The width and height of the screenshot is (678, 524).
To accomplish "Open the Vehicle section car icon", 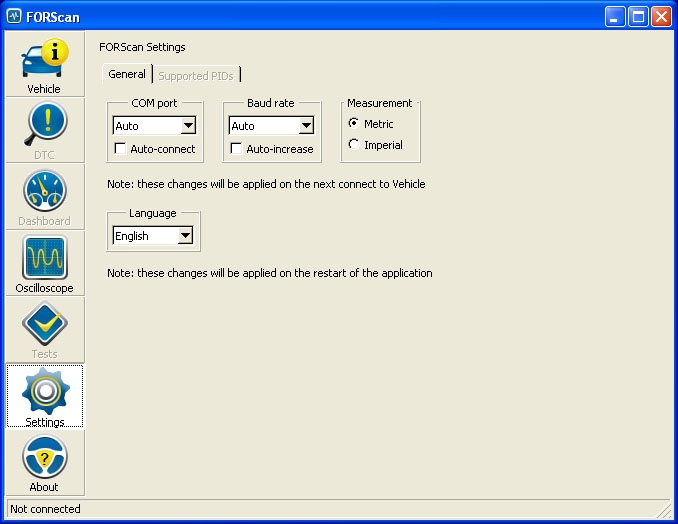I will click(44, 59).
